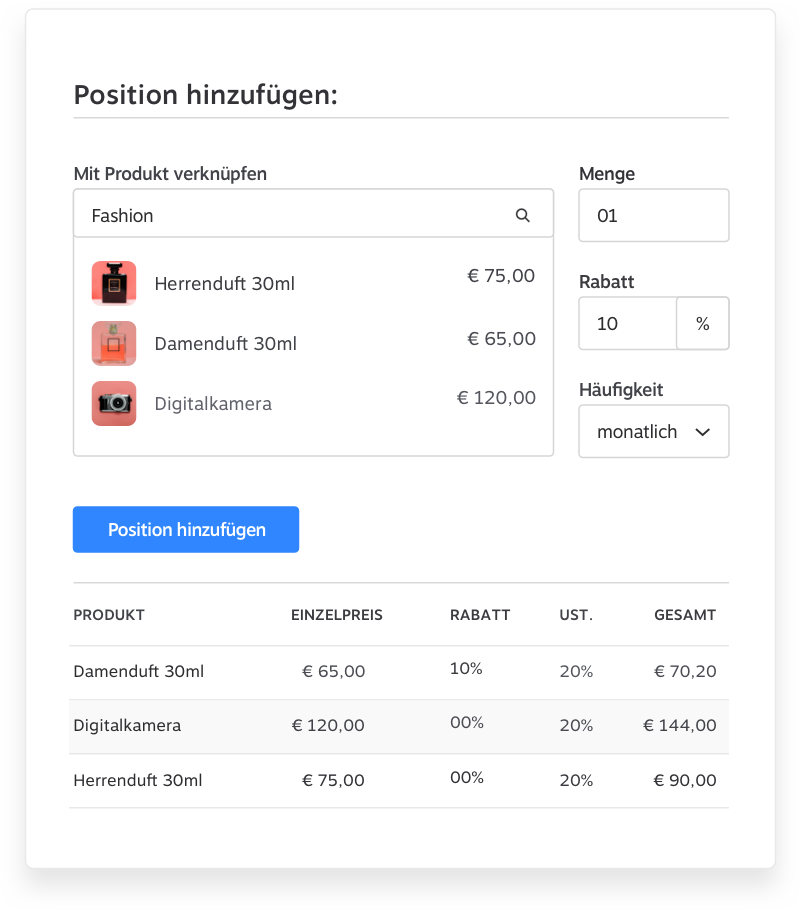The width and height of the screenshot is (801, 911).
Task: Click the GESAMT column header
Action: [x=685, y=615]
